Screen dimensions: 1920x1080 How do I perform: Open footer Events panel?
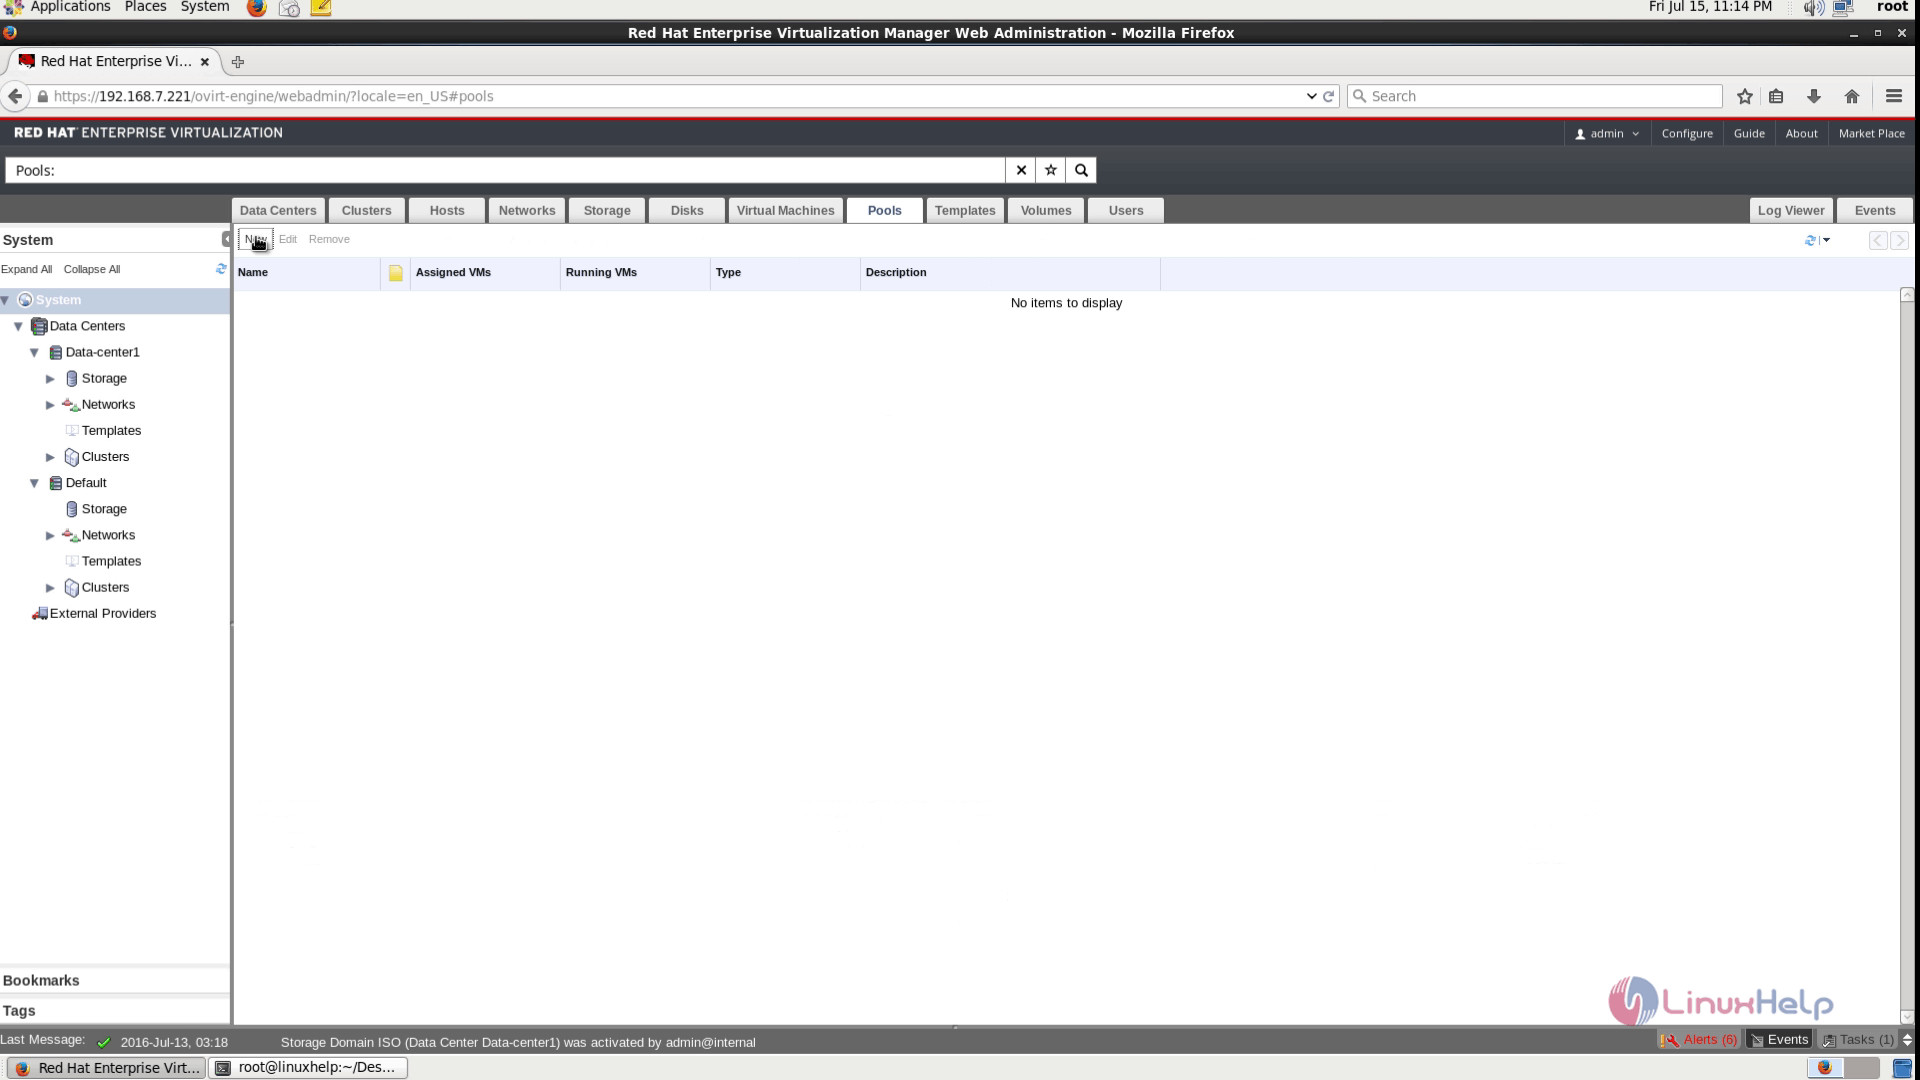click(x=1779, y=1040)
